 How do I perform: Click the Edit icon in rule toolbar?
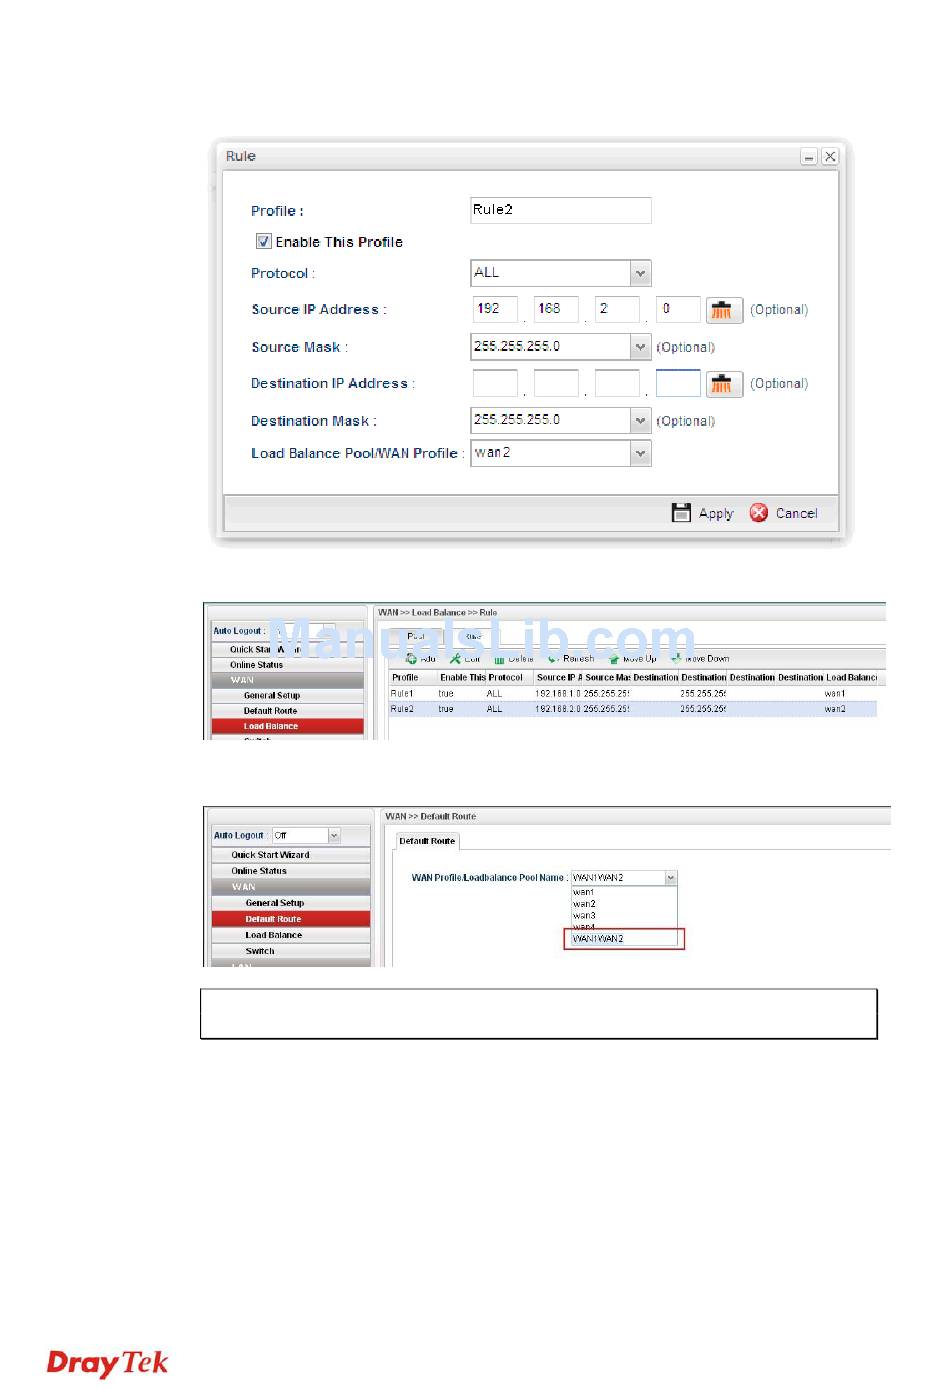pos(455,659)
